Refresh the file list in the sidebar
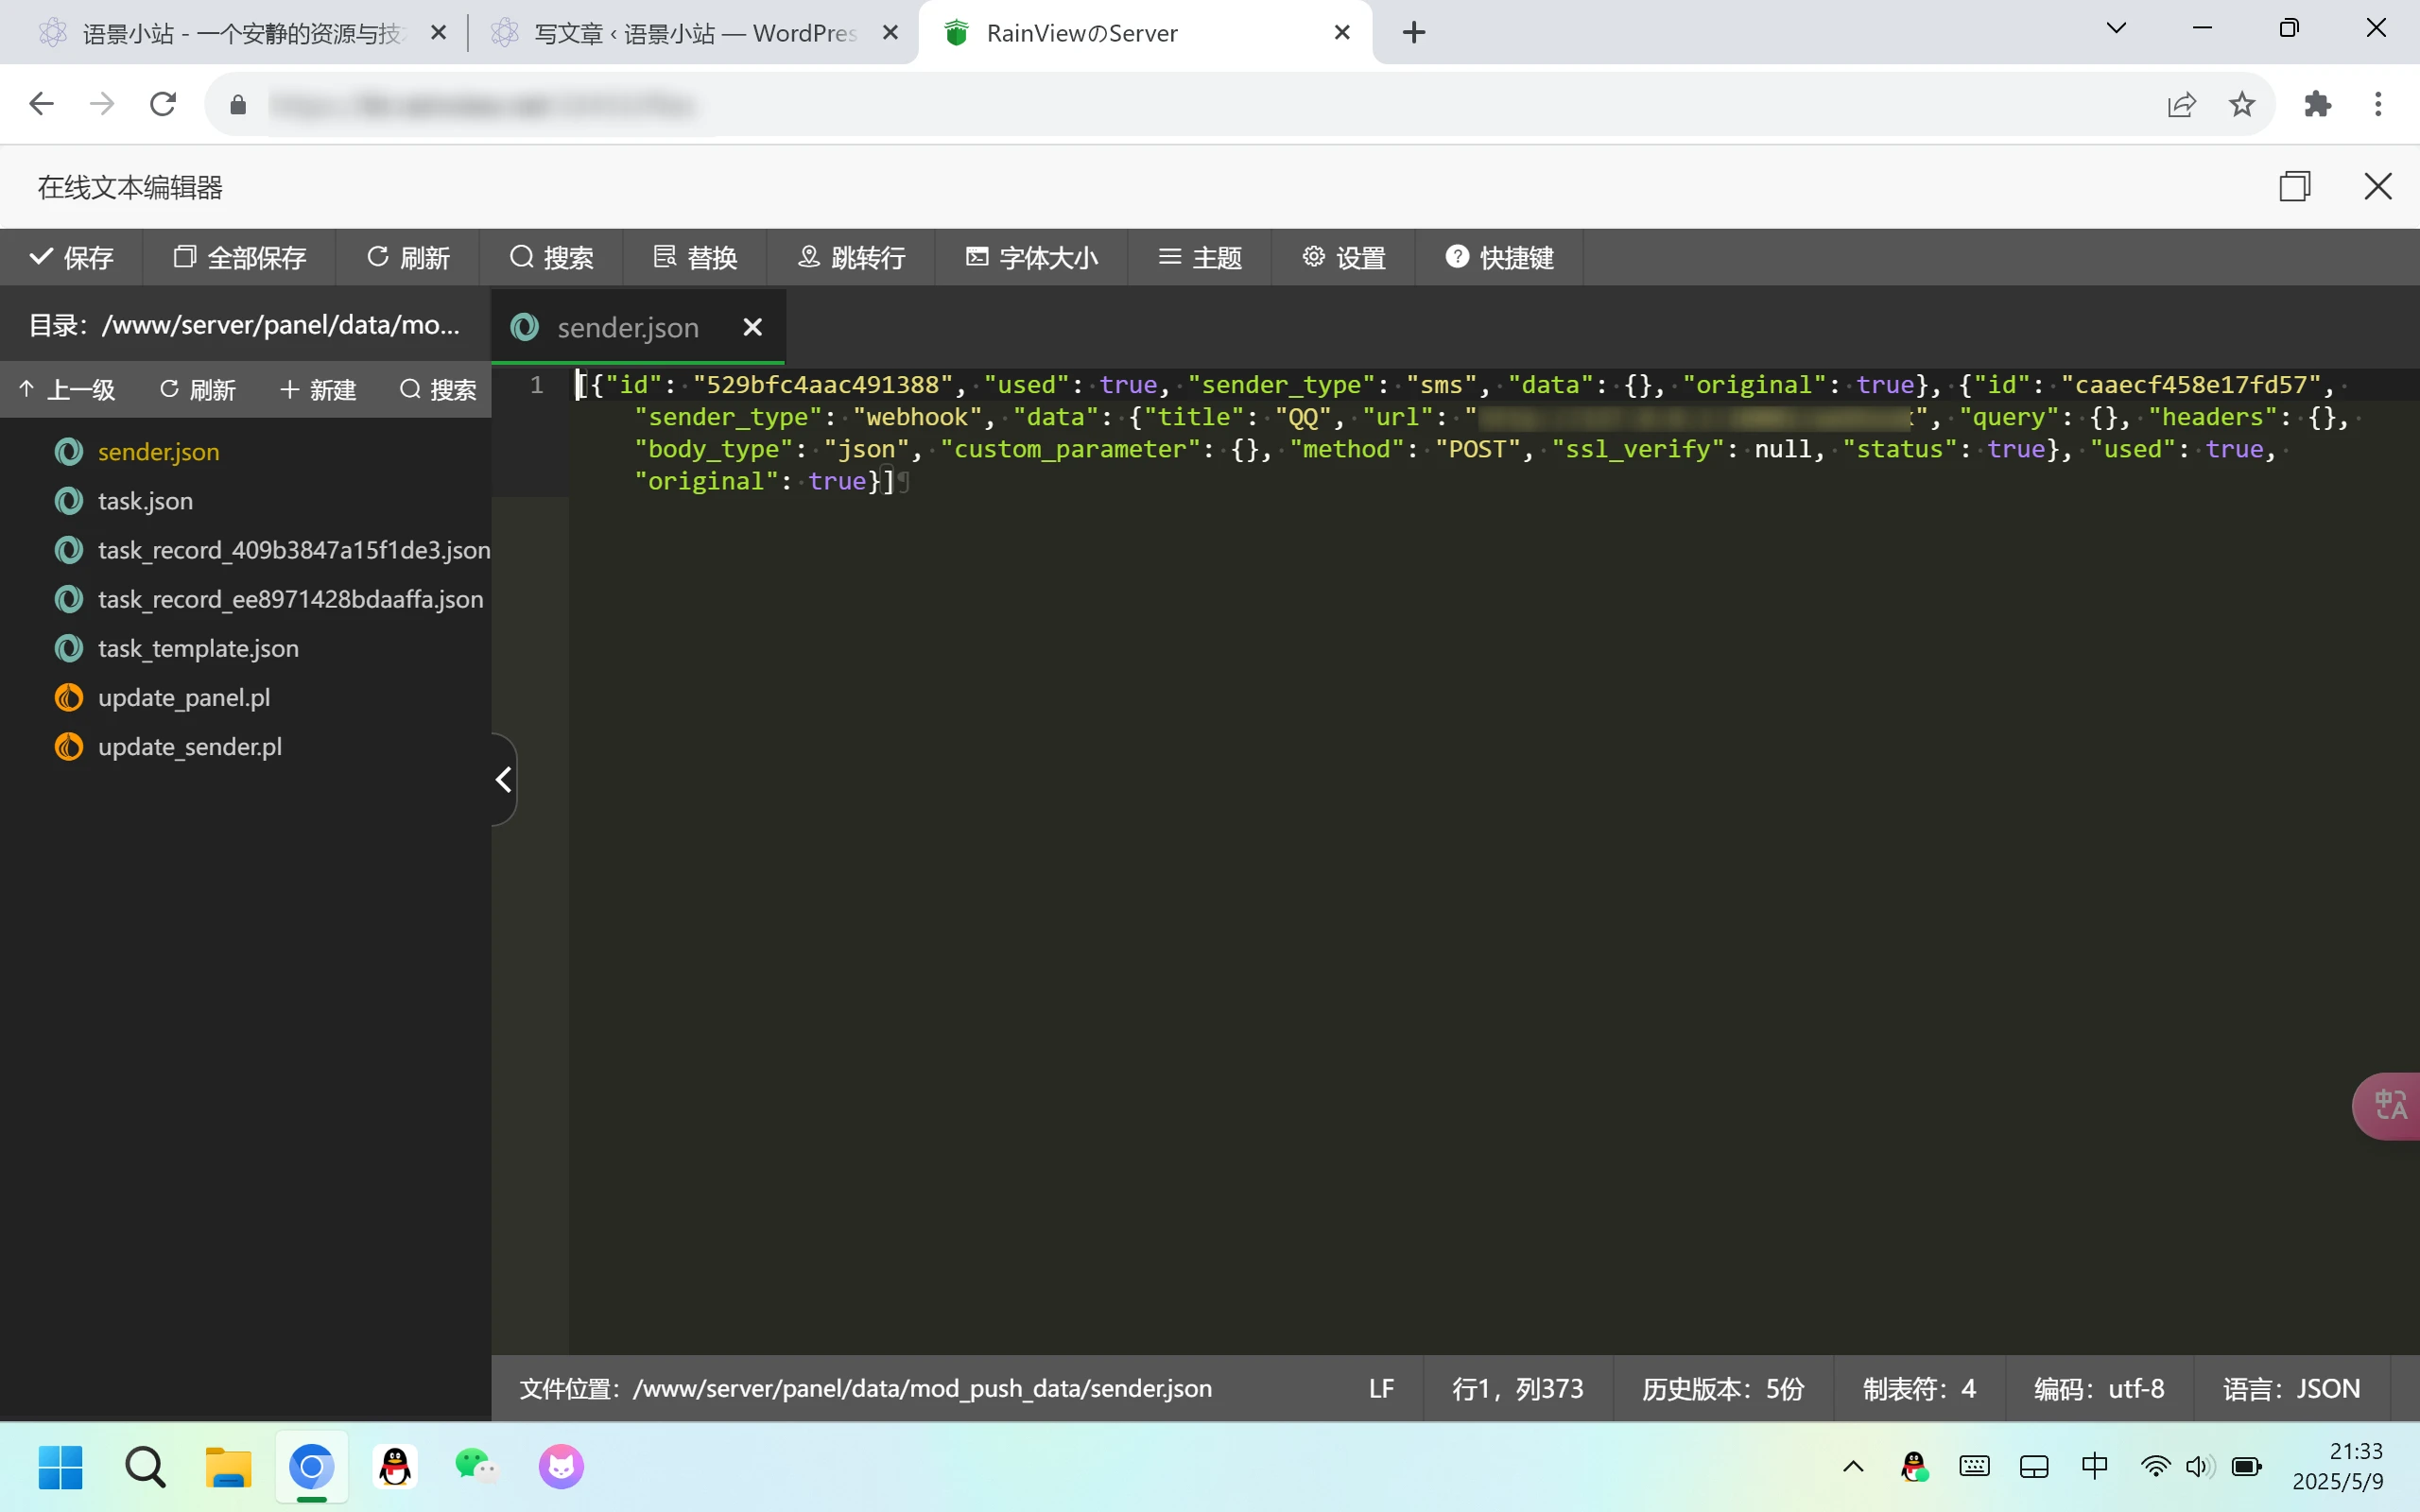The image size is (2420, 1512). [x=198, y=389]
